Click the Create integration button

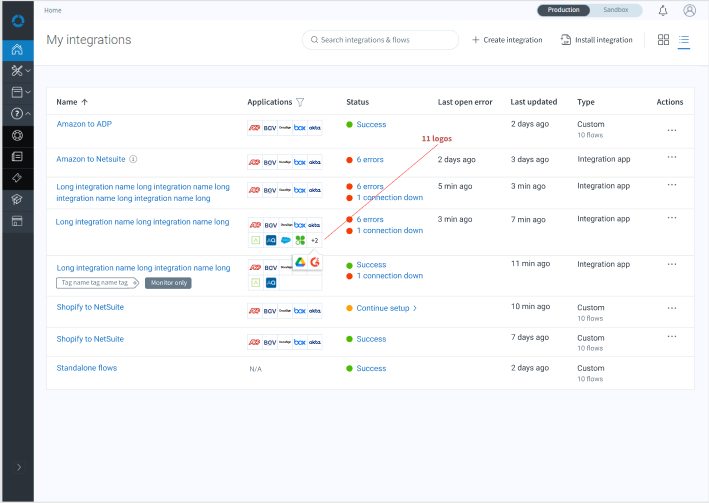507,40
